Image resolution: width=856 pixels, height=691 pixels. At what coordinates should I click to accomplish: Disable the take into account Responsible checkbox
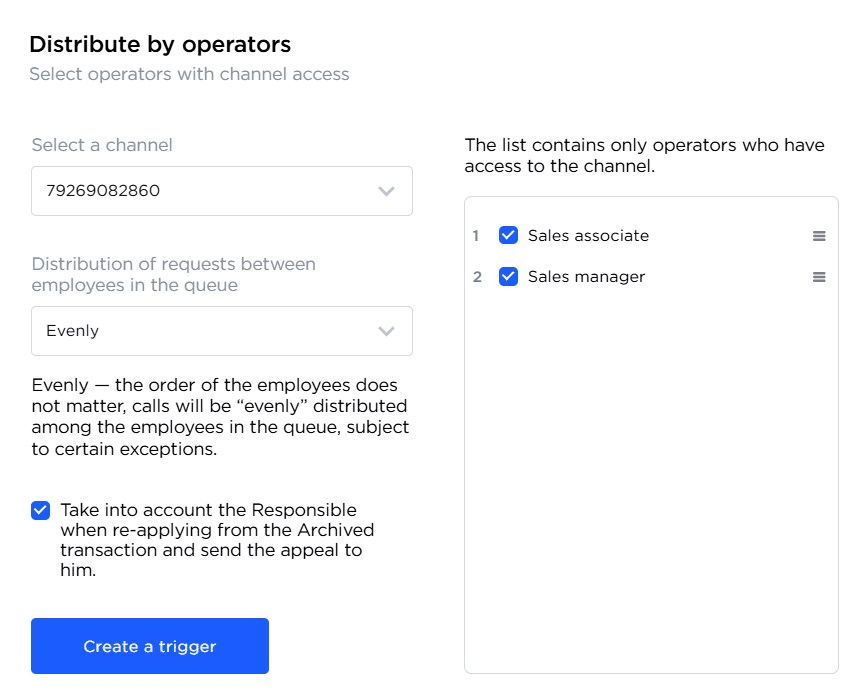40,510
